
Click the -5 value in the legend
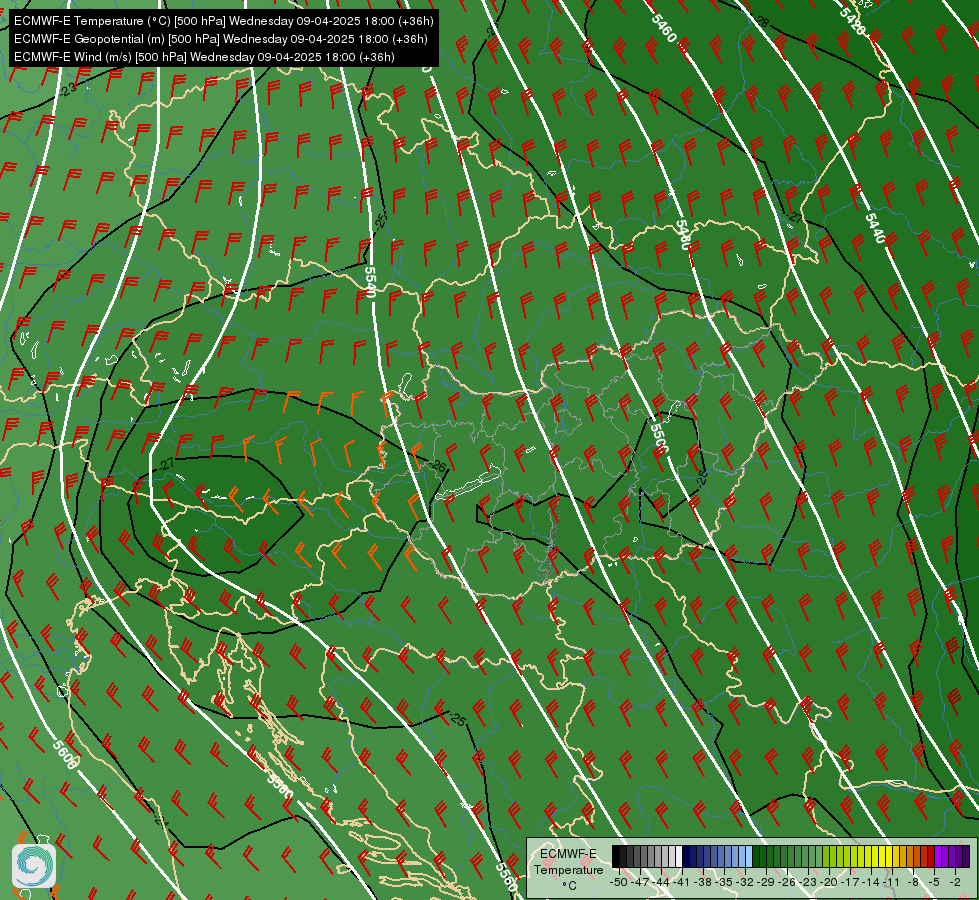point(933,882)
